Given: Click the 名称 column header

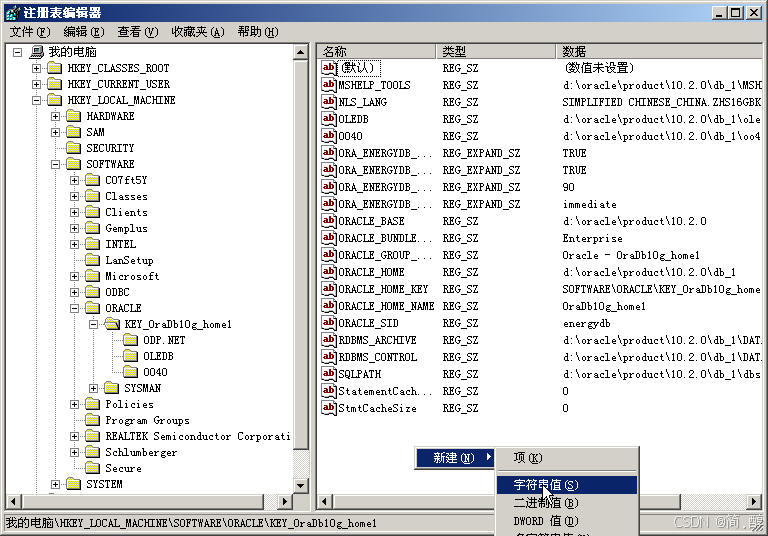Looking at the screenshot, I should (376, 51).
